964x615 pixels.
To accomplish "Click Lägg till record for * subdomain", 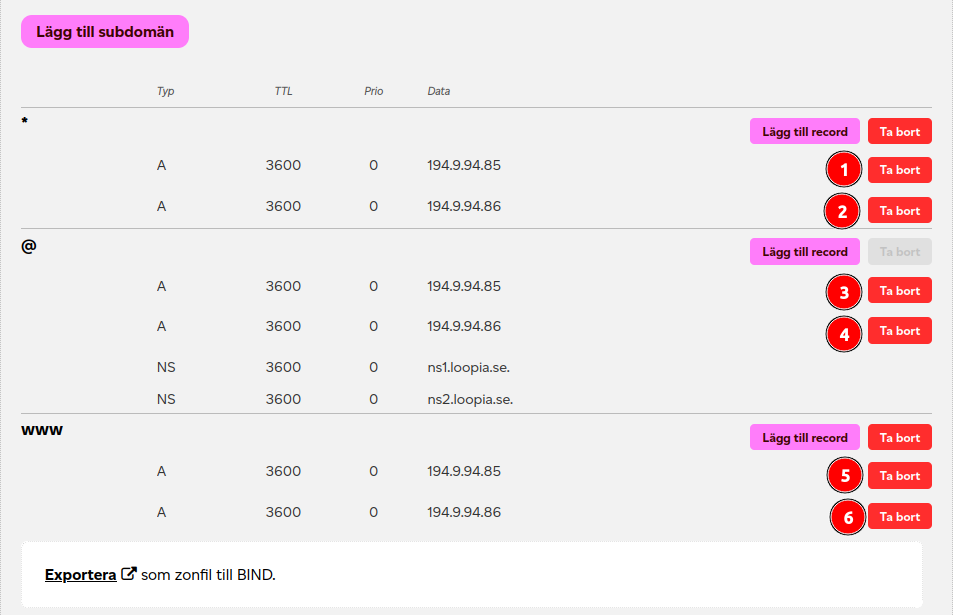I will point(804,131).
